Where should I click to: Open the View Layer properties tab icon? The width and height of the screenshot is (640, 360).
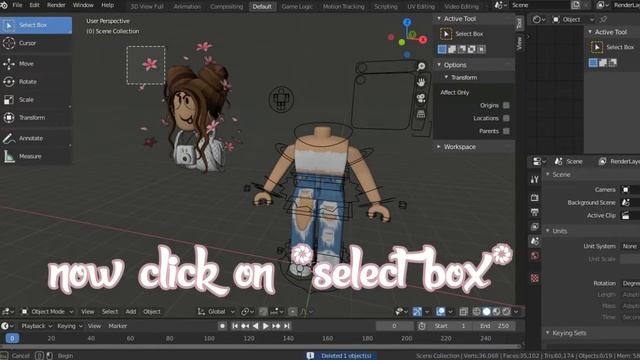coord(535,227)
